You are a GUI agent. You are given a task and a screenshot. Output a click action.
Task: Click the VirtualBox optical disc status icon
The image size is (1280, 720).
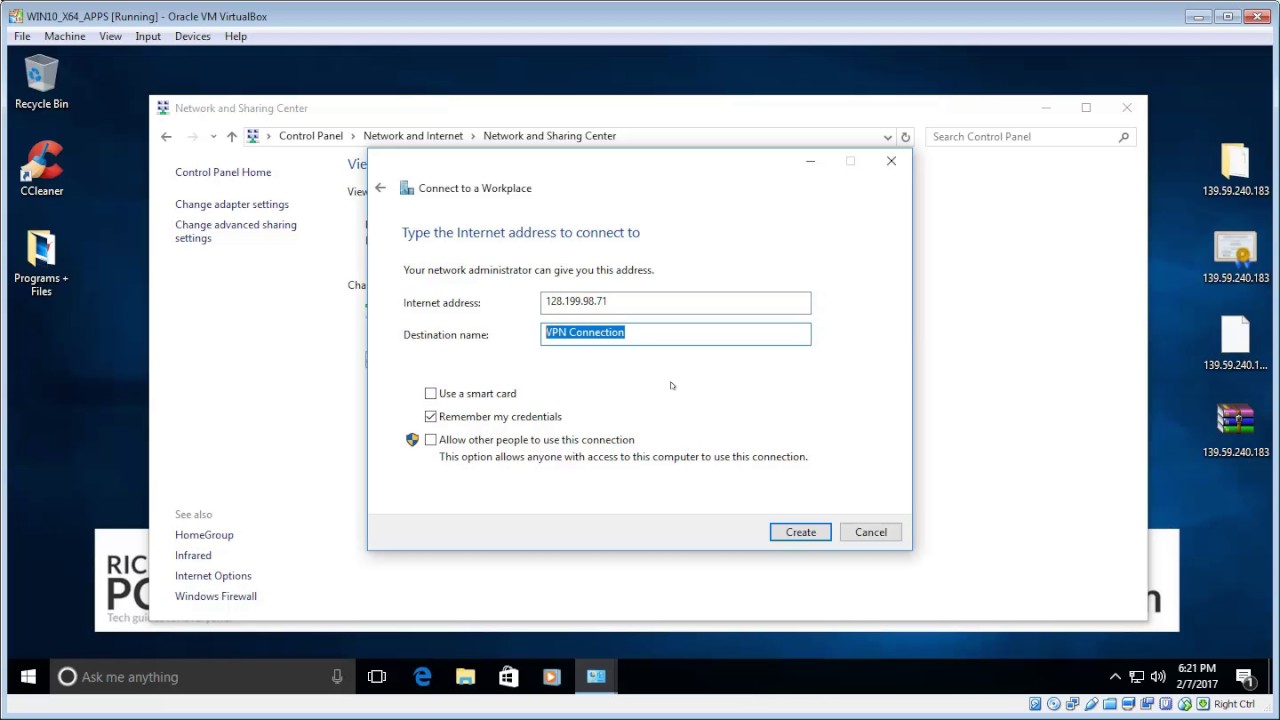(x=1054, y=704)
